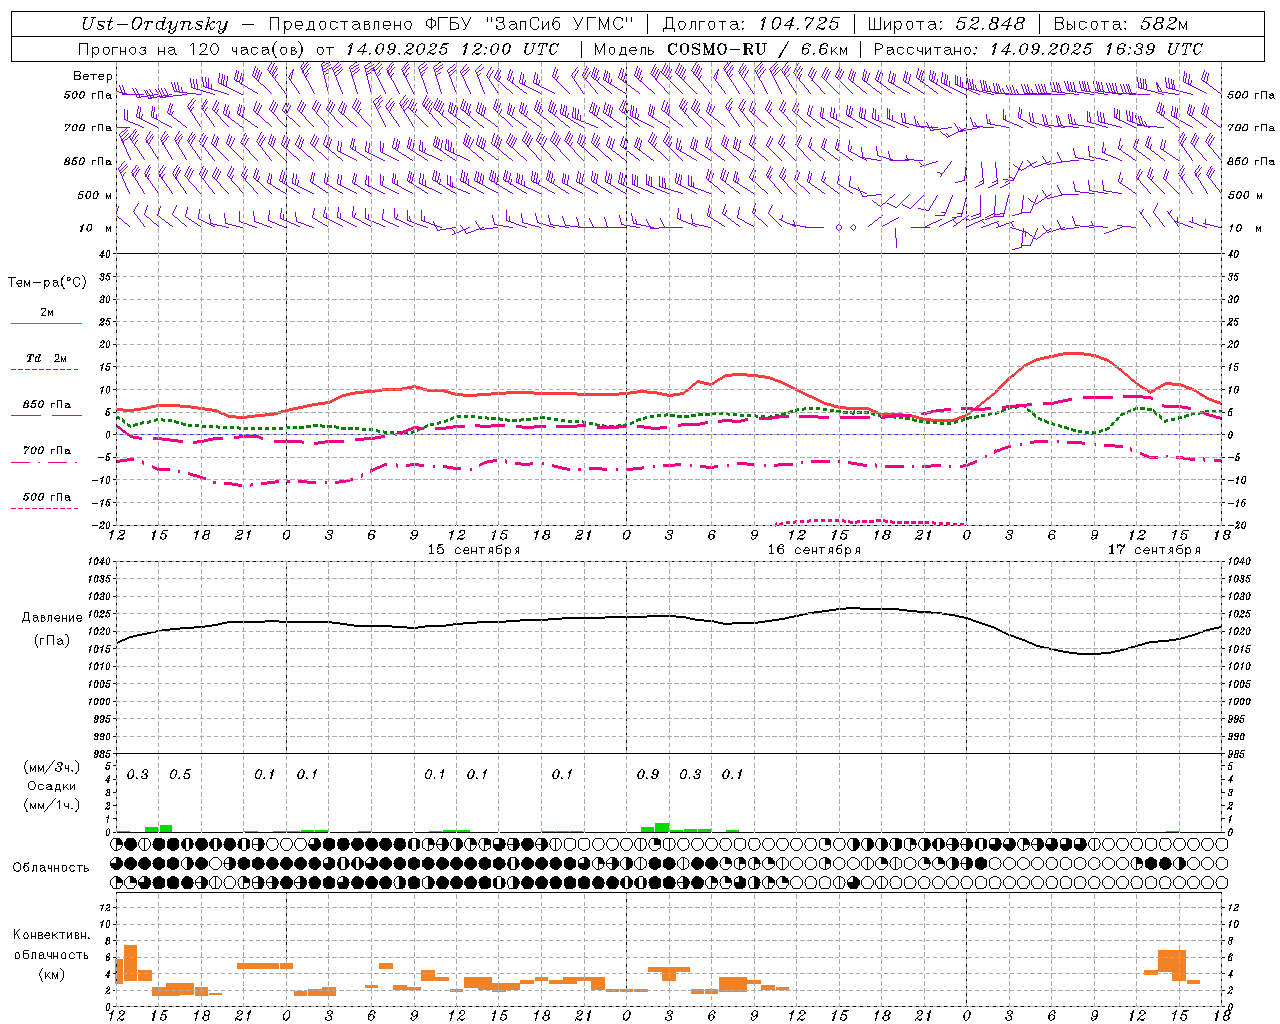Click the "Прогноз на 120 часа(ов)" text

192,49
